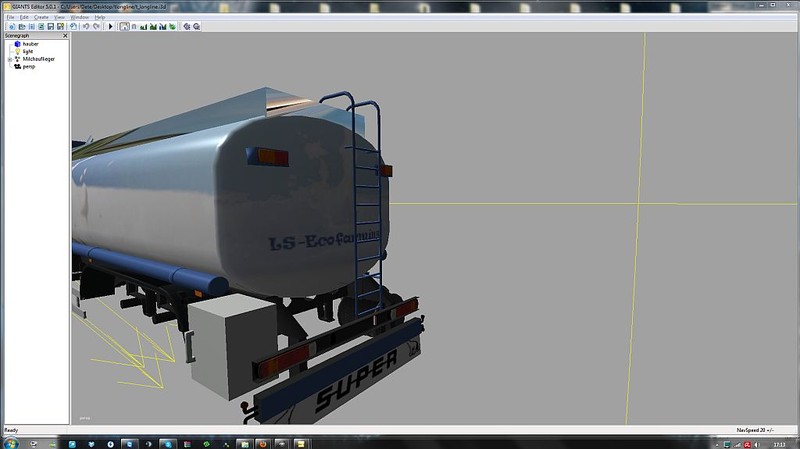Click the Redo arrow icon
This screenshot has width=800, height=449.
tap(96, 27)
